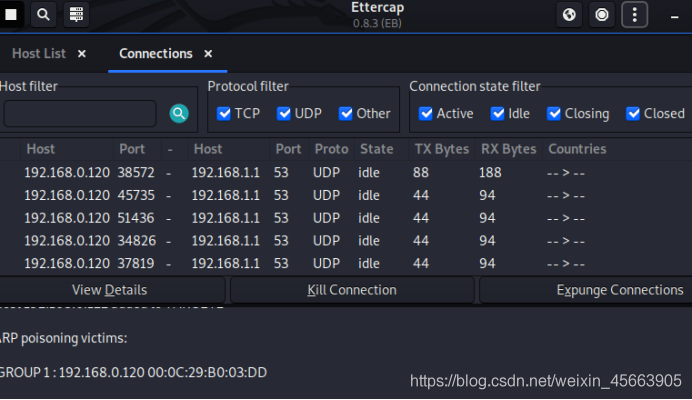Apply host filter with teal search icon
The image size is (692, 400).
179,113
